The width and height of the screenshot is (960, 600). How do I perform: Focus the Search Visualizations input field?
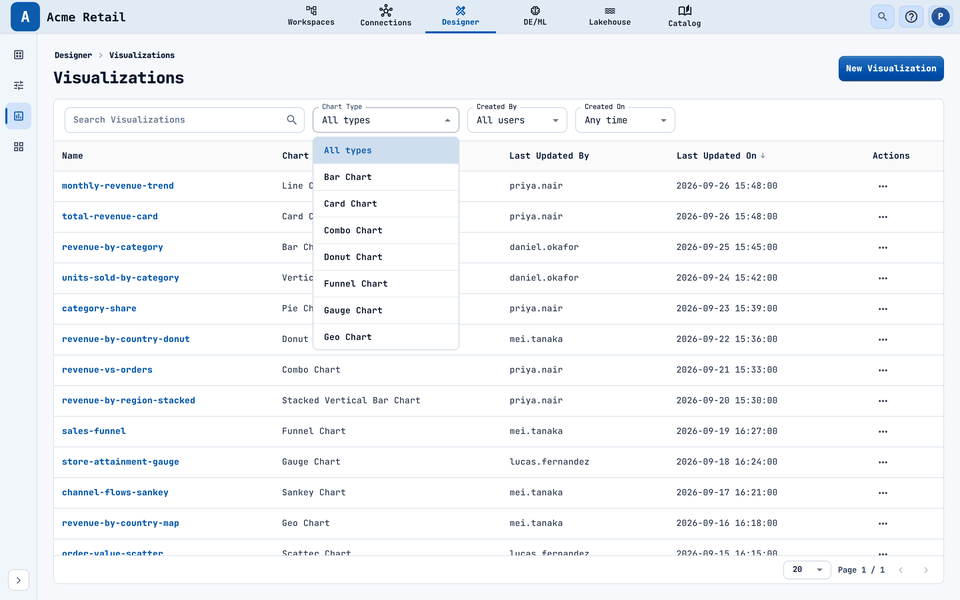point(184,120)
